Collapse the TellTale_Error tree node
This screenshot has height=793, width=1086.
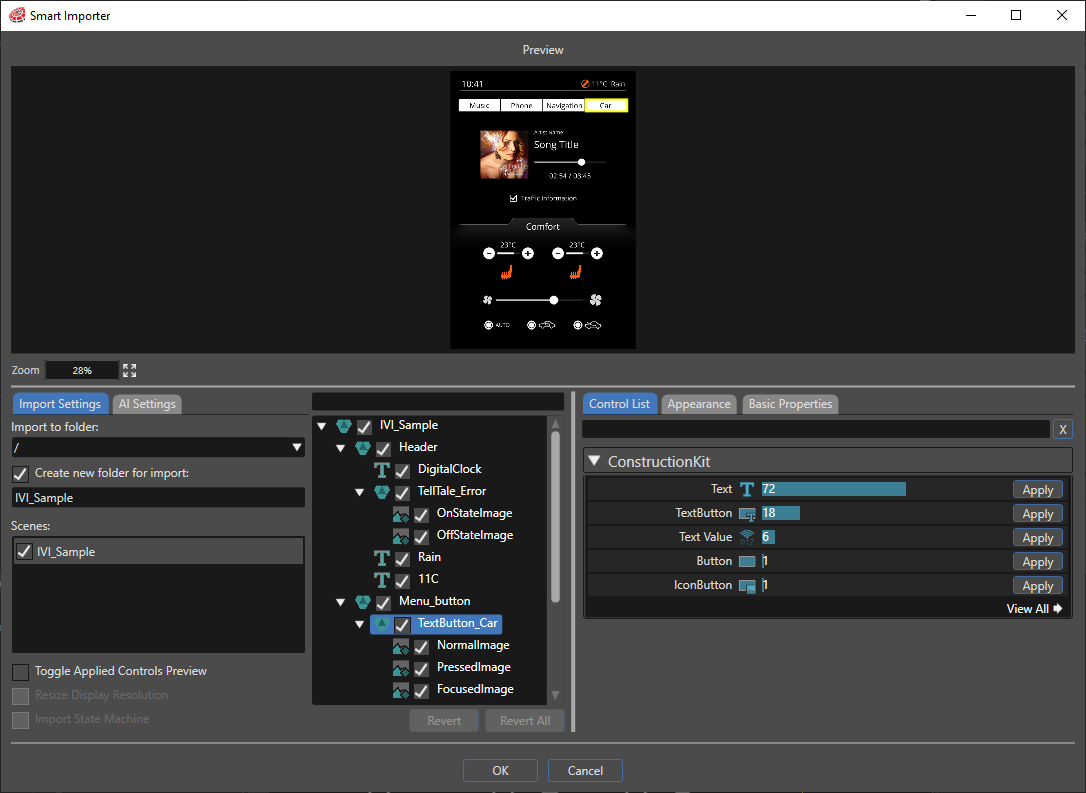(359, 492)
